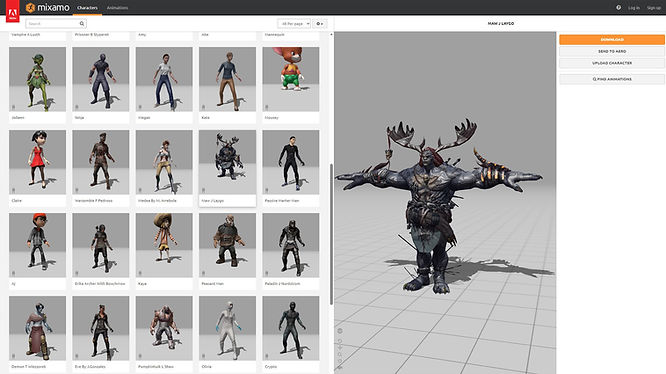Click the Prisoner B Styperek label

tap(92, 34)
